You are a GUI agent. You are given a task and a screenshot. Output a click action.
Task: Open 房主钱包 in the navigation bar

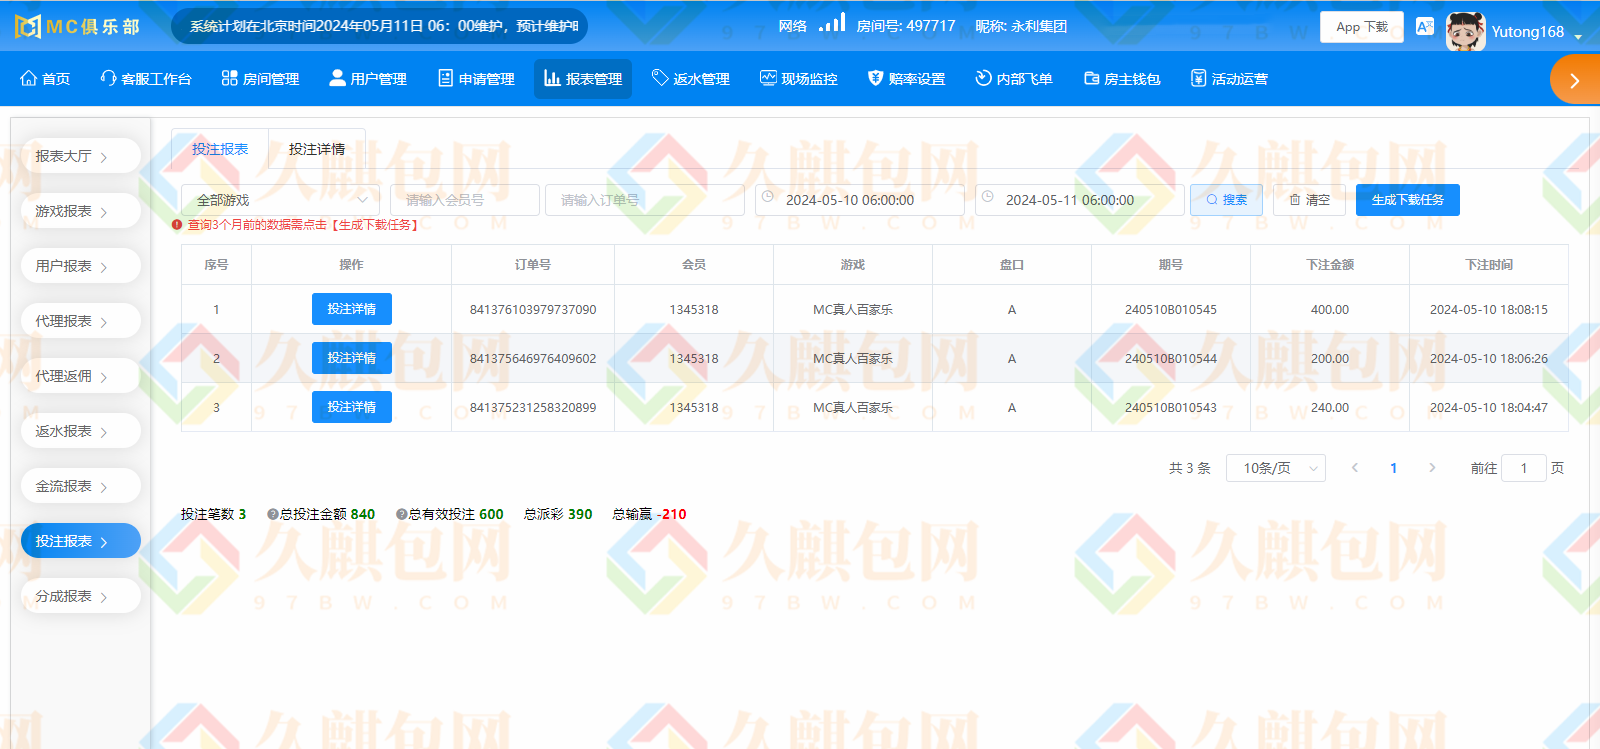point(1122,79)
